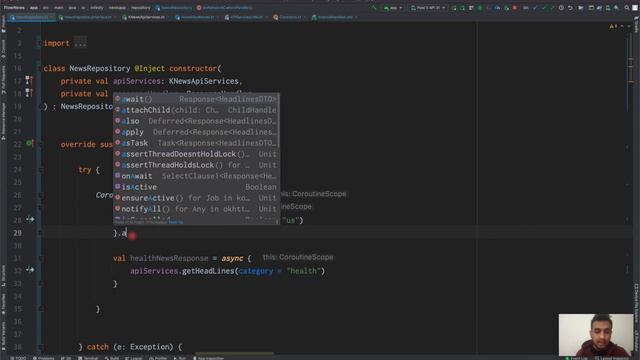Screen dimensions: 640x360
Task: Click the suspend call gutter icon line 28
Action: (30, 220)
